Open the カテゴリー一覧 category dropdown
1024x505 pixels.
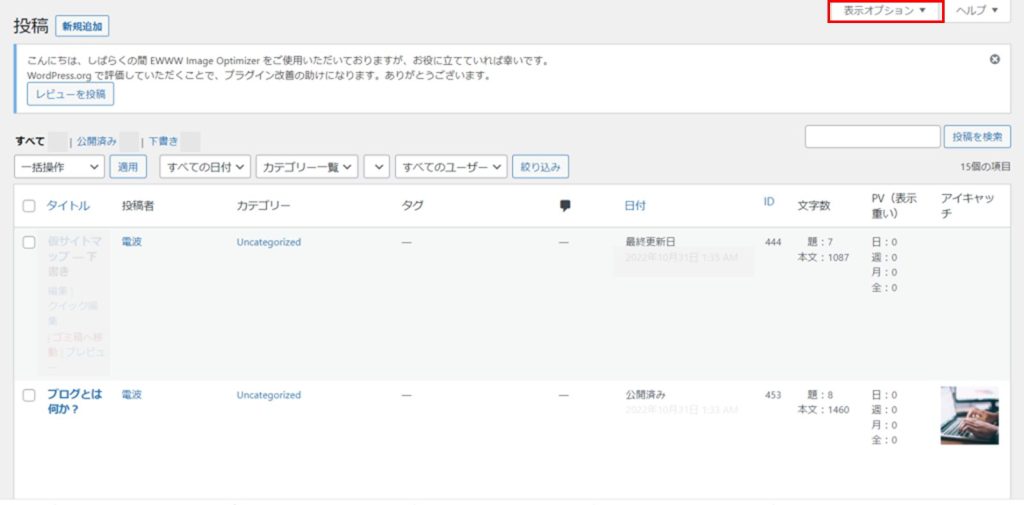tap(306, 168)
